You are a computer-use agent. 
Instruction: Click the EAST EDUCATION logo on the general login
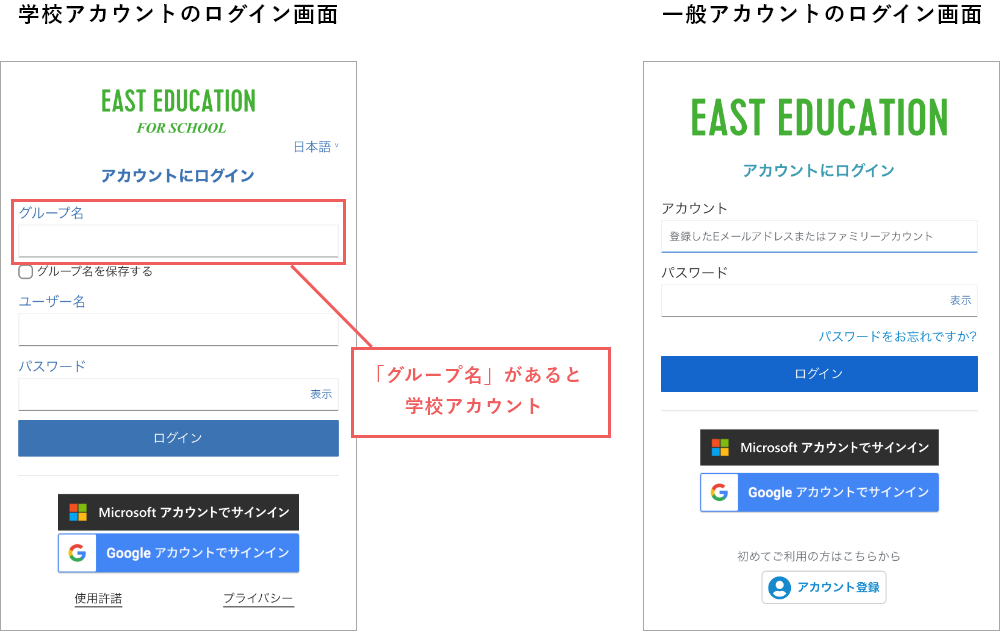click(820, 117)
